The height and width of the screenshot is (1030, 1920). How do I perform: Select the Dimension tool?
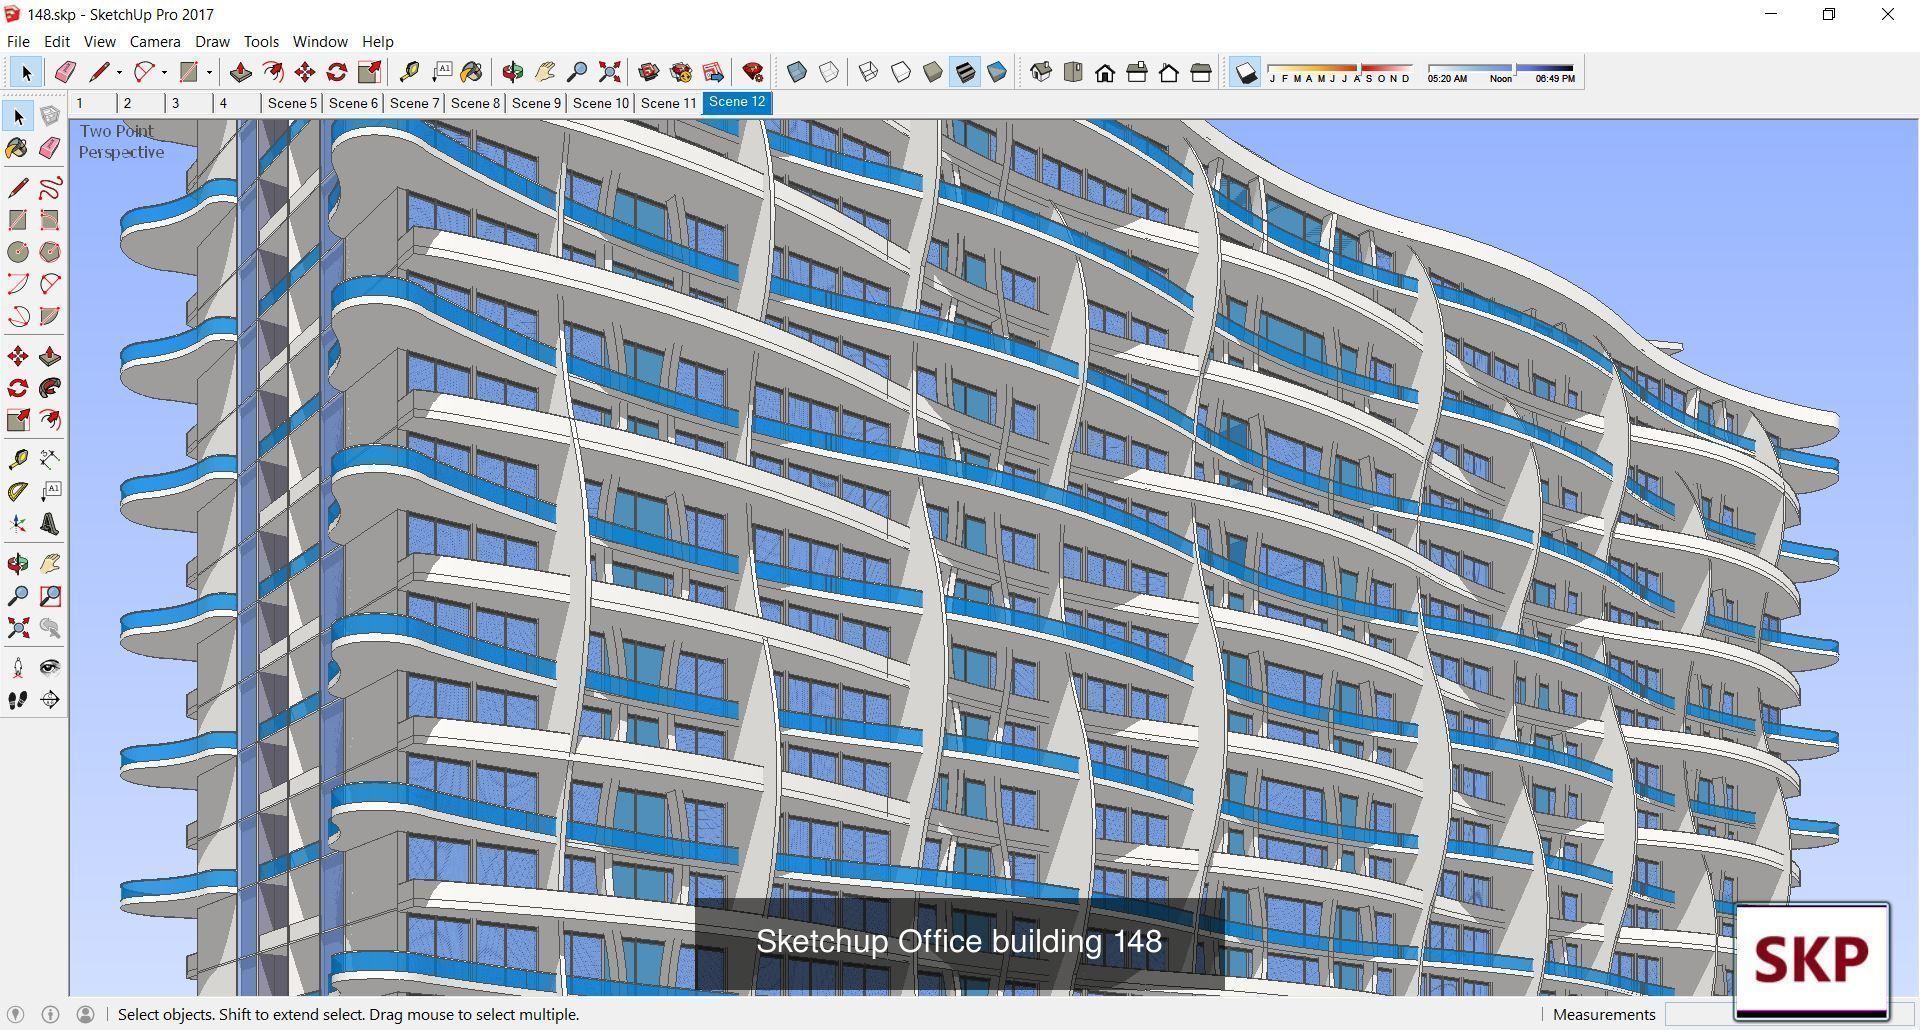tap(50, 460)
